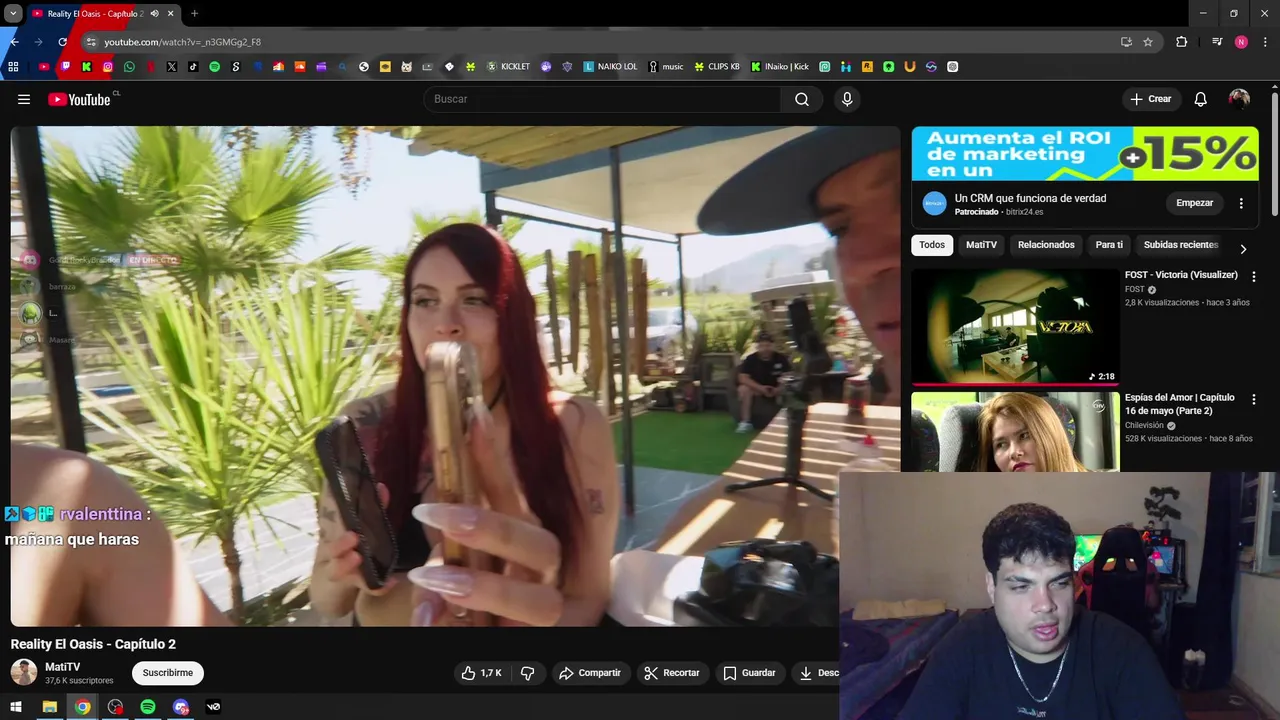
Task: Bookmark this page with the star icon
Action: [1148, 42]
